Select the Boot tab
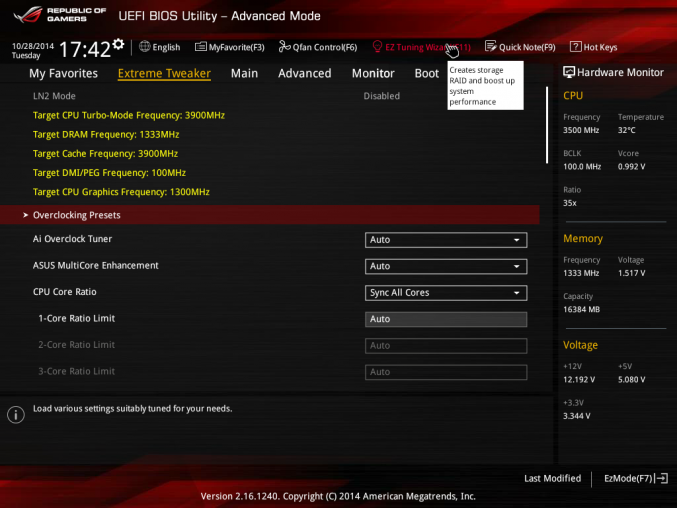 [x=427, y=73]
